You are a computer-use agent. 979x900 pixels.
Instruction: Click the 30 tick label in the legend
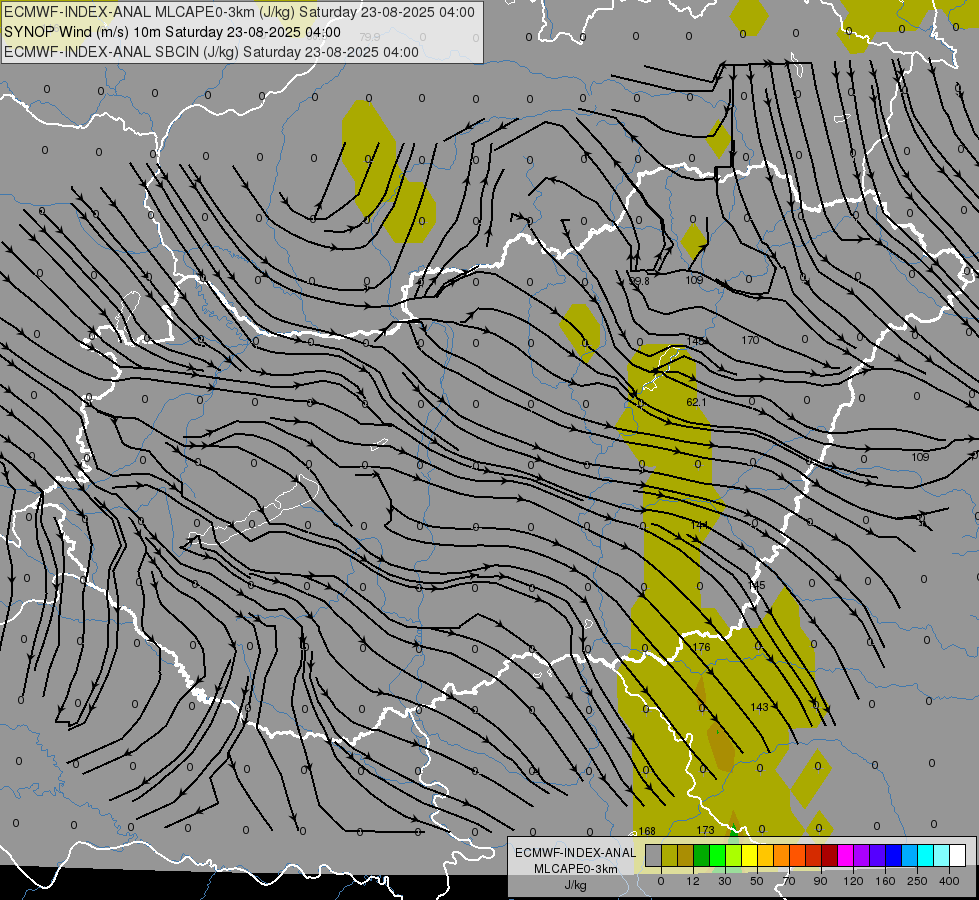[725, 882]
